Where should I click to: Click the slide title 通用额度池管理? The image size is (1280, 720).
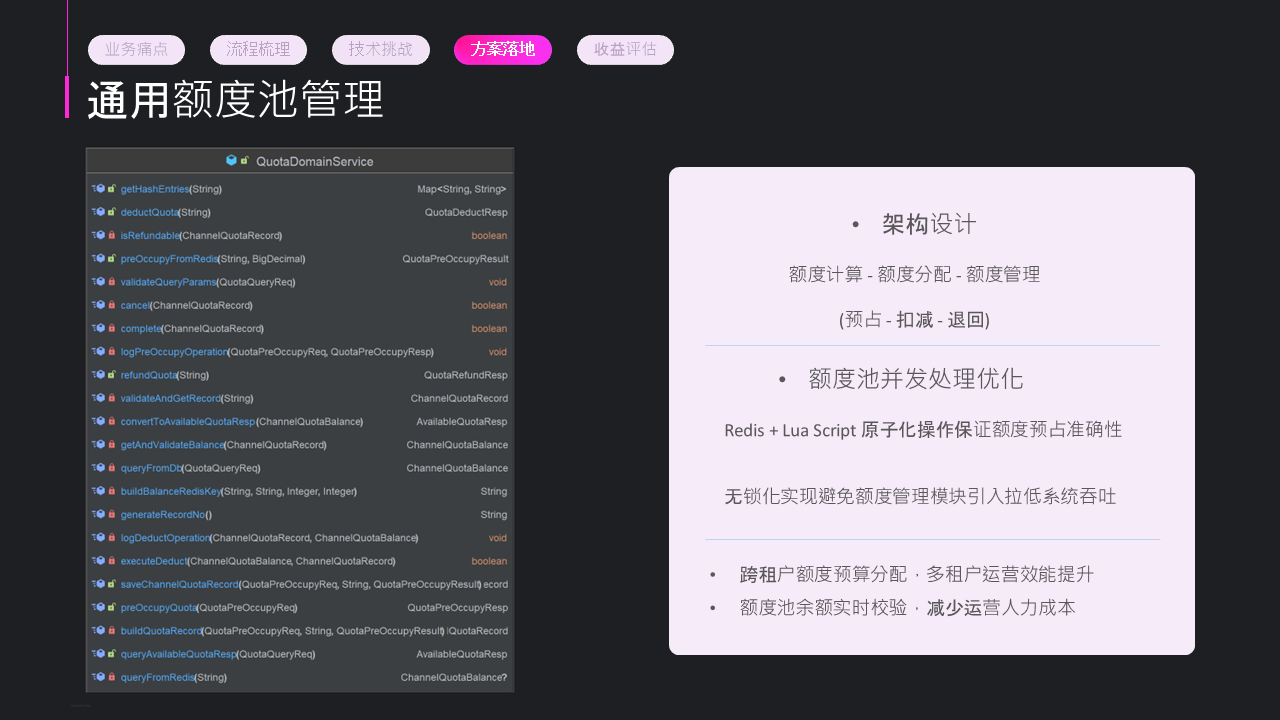click(x=236, y=100)
